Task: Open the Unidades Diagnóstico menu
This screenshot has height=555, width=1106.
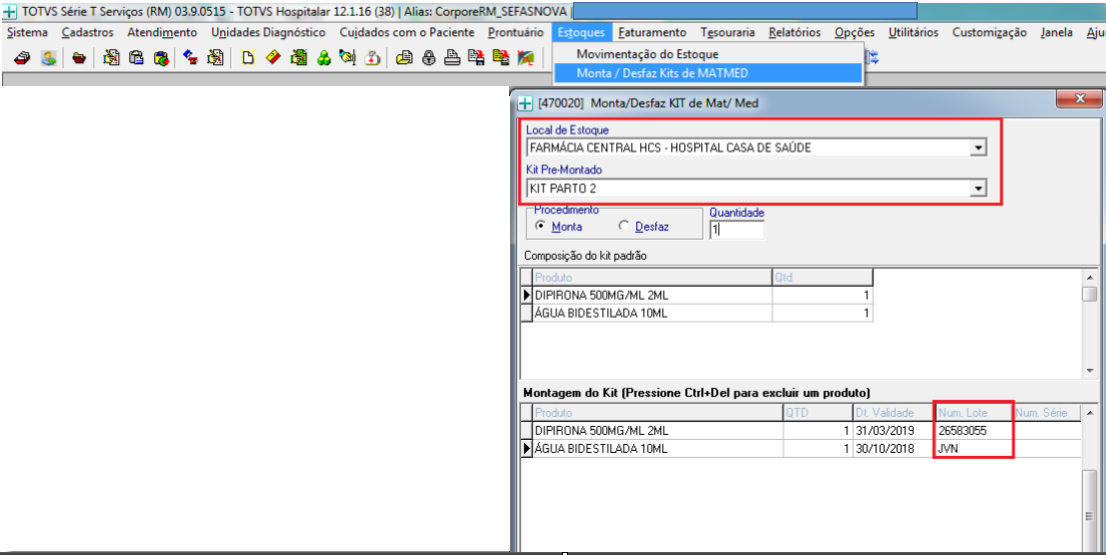Action: [268, 32]
